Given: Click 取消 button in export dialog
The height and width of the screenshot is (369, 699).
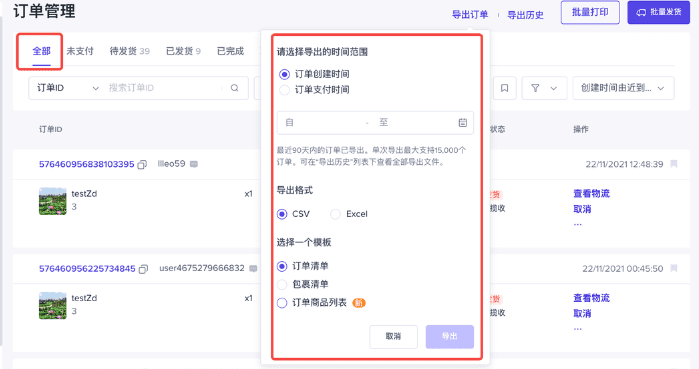Looking at the screenshot, I should [x=393, y=336].
